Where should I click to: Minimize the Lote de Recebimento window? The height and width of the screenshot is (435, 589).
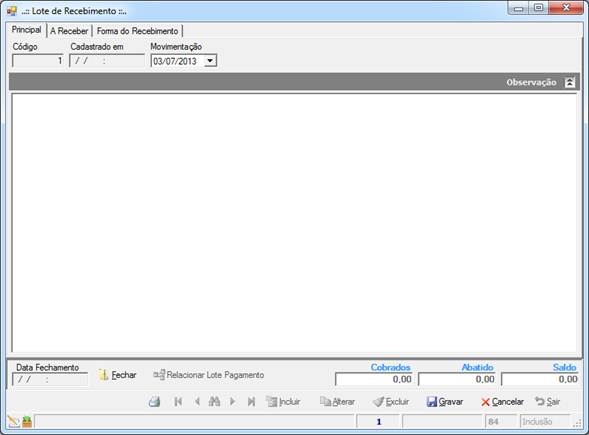click(x=519, y=8)
